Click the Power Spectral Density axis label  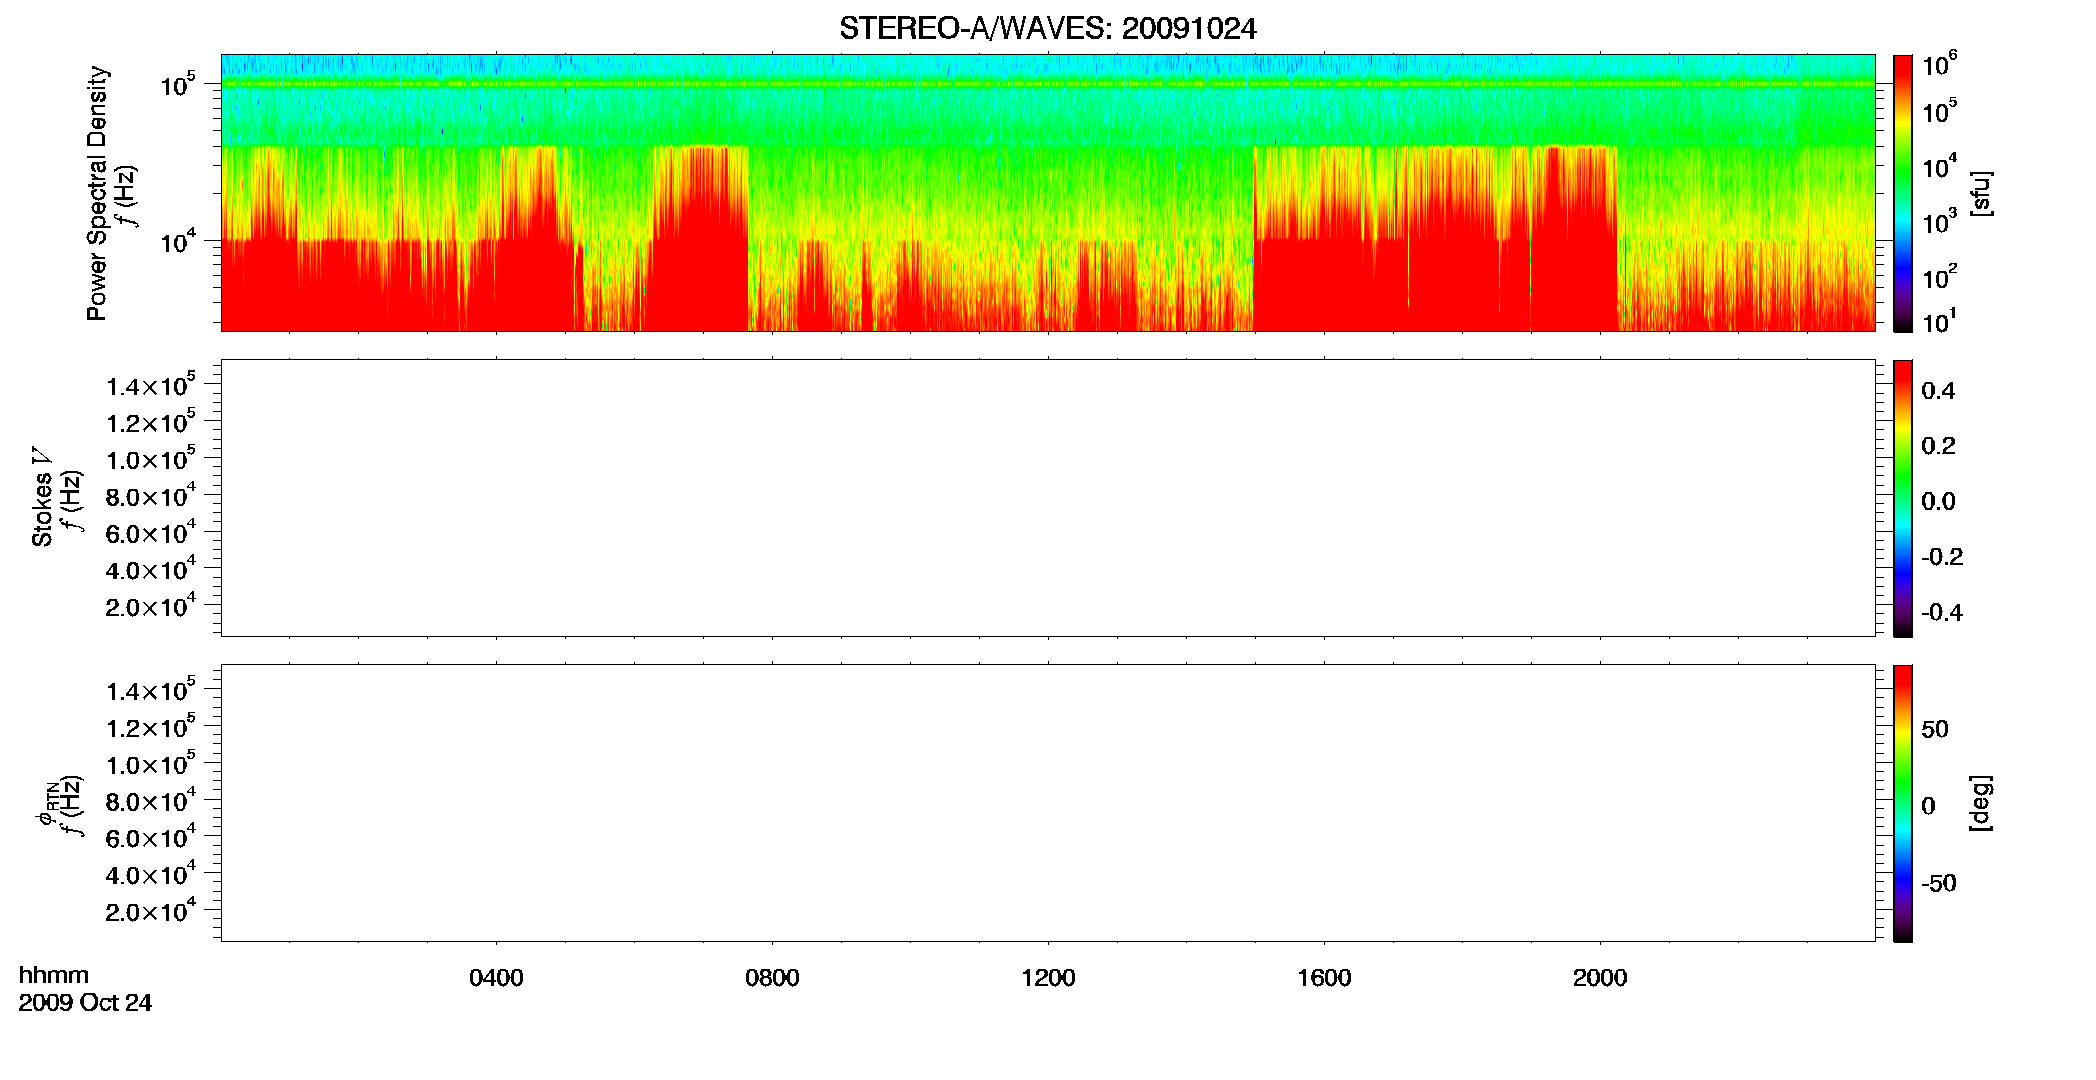point(97,193)
